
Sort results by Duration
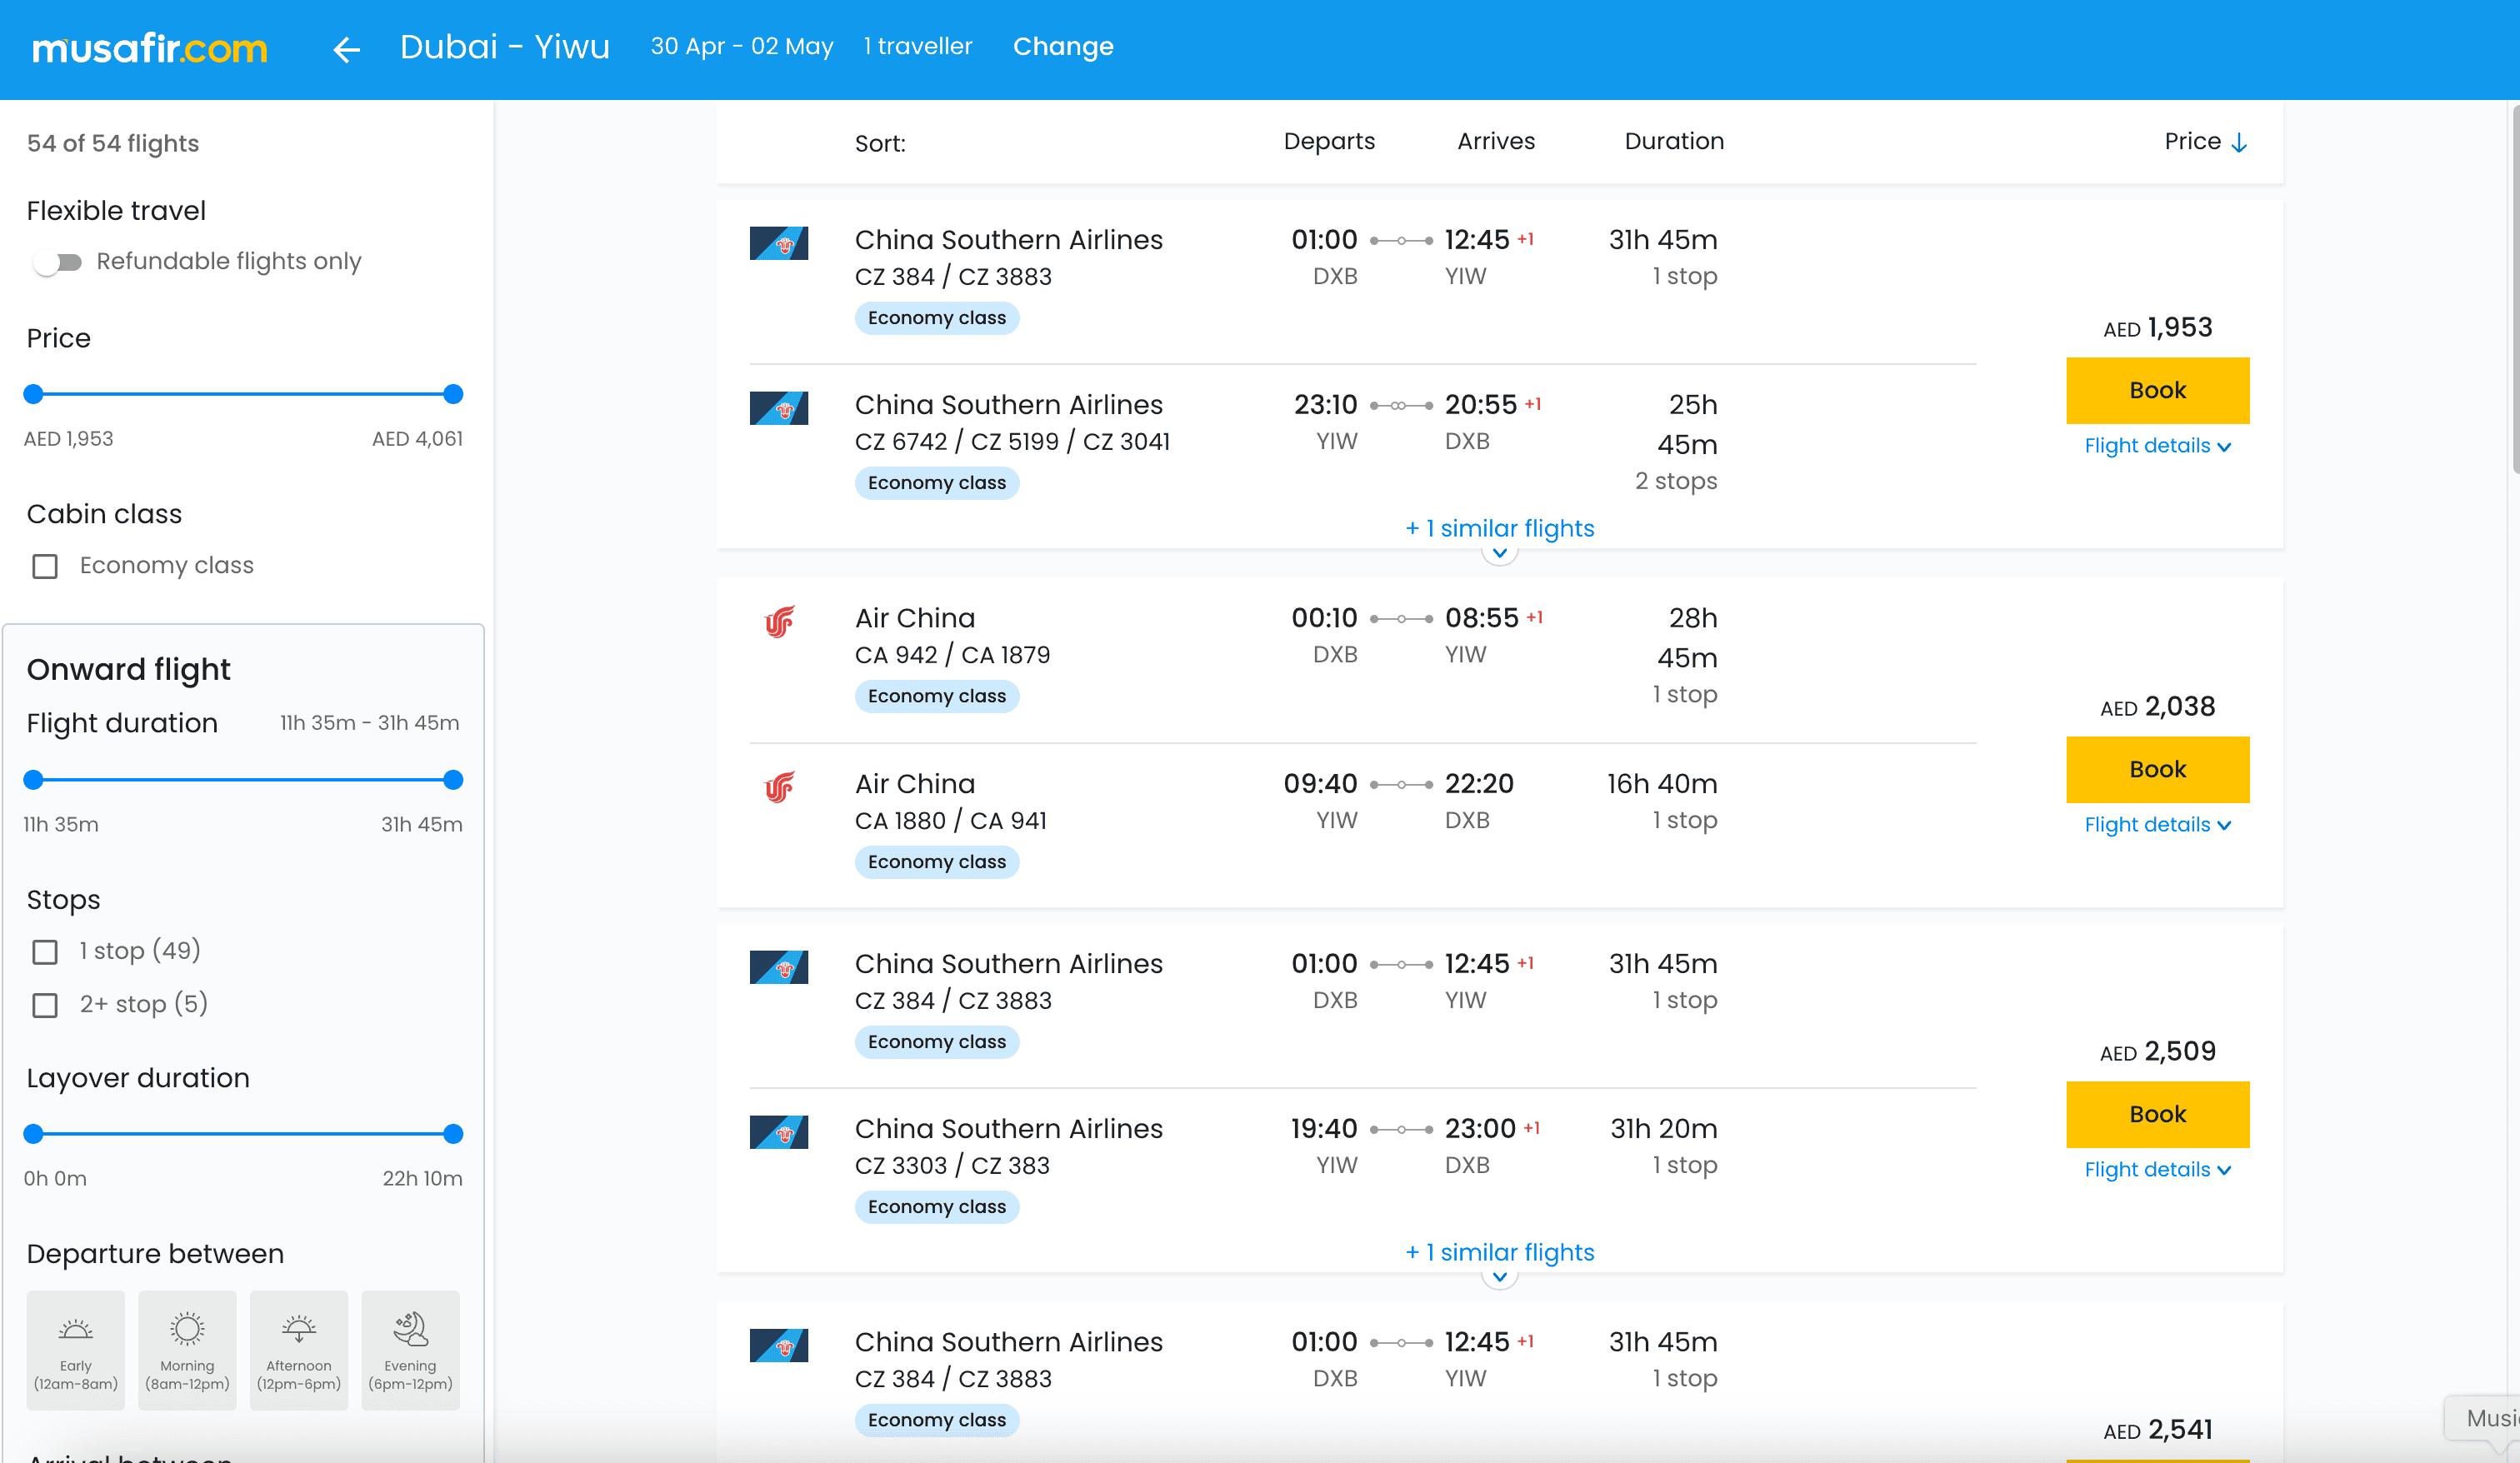click(1673, 142)
